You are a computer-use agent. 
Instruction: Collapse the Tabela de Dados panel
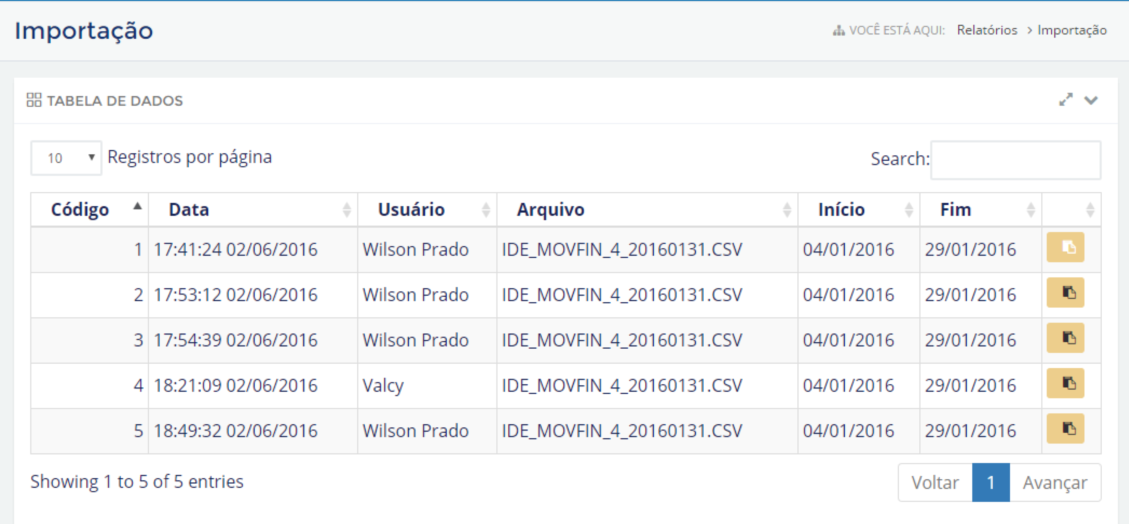pyautogui.click(x=1092, y=101)
